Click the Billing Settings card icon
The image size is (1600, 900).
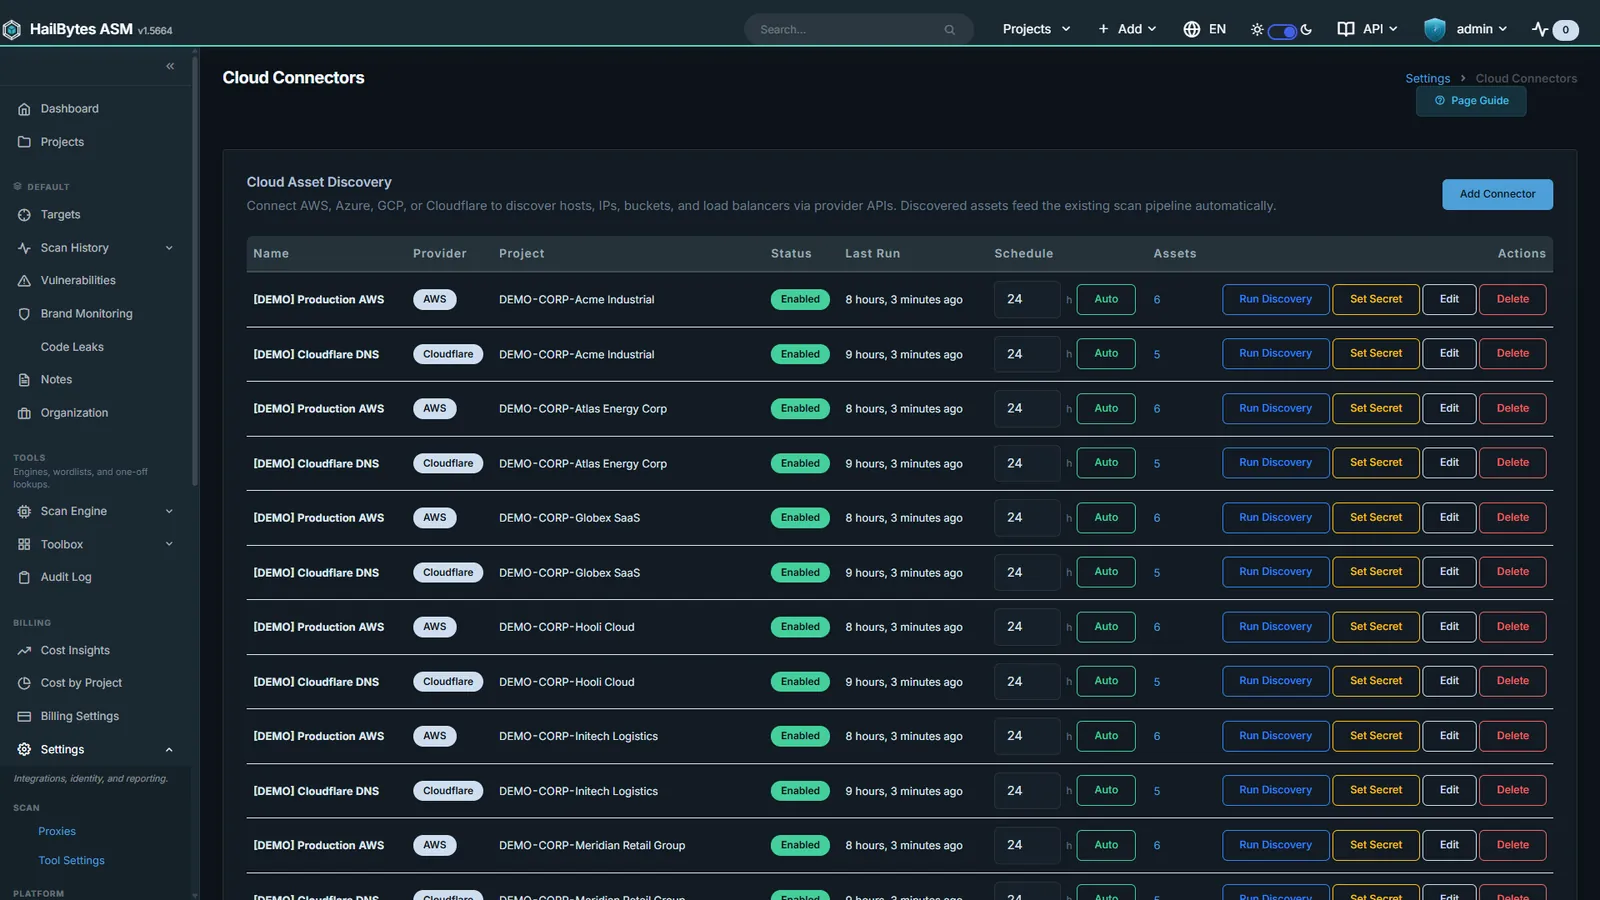coord(24,716)
